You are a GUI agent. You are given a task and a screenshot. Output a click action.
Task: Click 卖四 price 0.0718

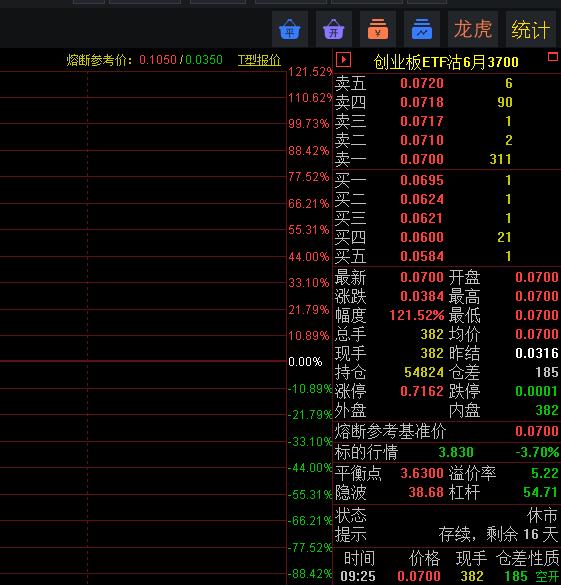click(x=422, y=102)
